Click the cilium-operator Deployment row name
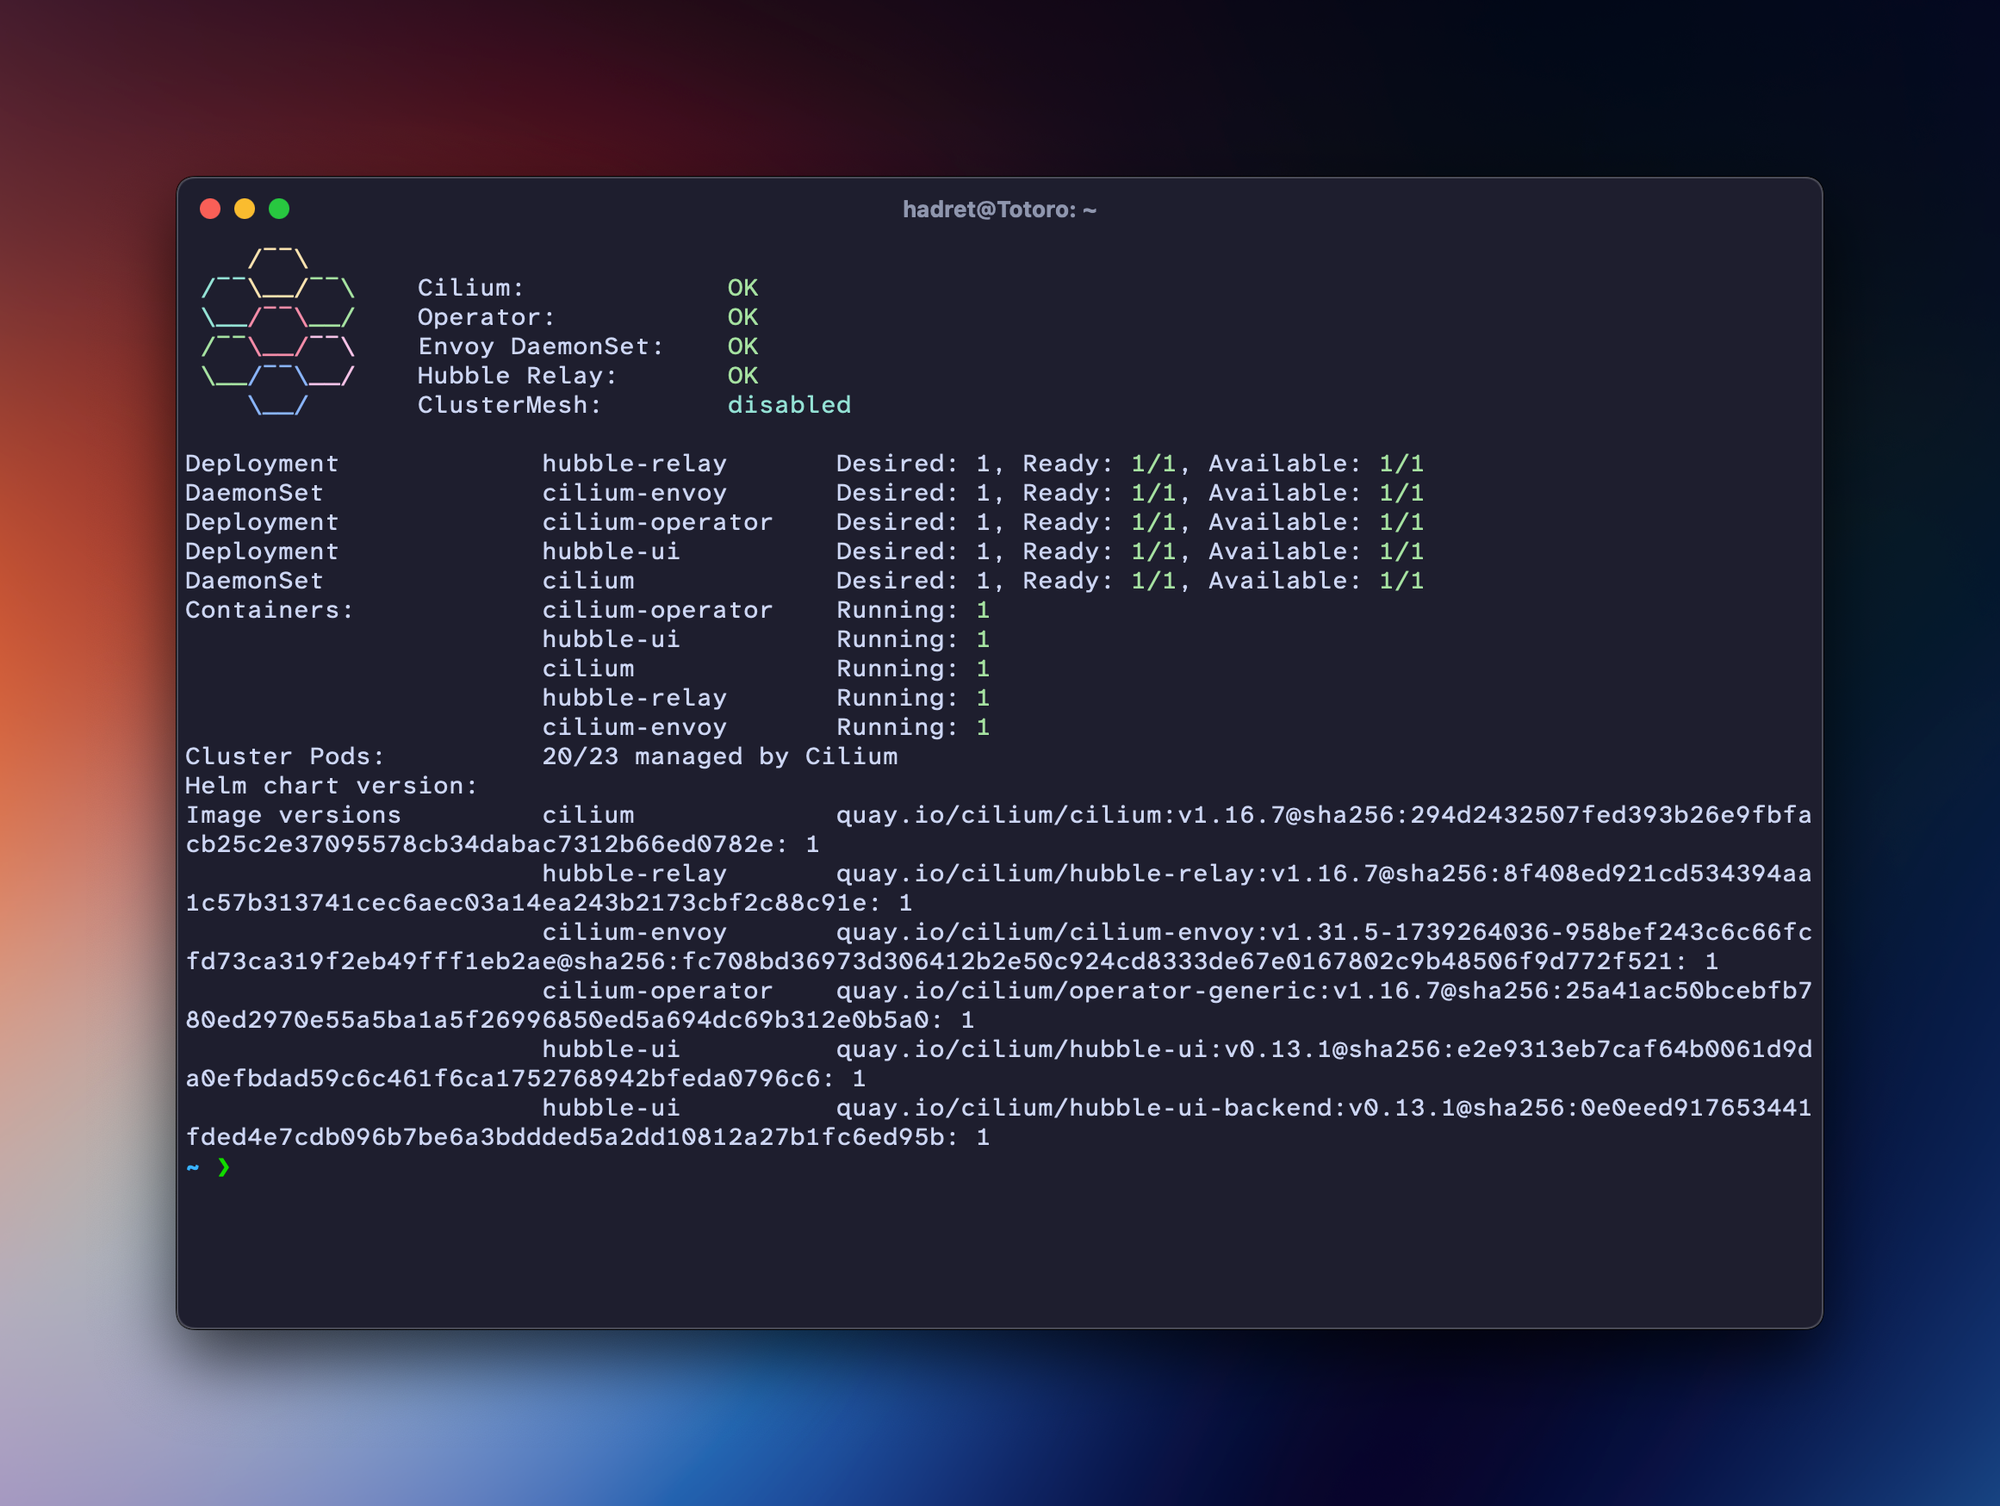The image size is (2000, 1506). (x=657, y=522)
